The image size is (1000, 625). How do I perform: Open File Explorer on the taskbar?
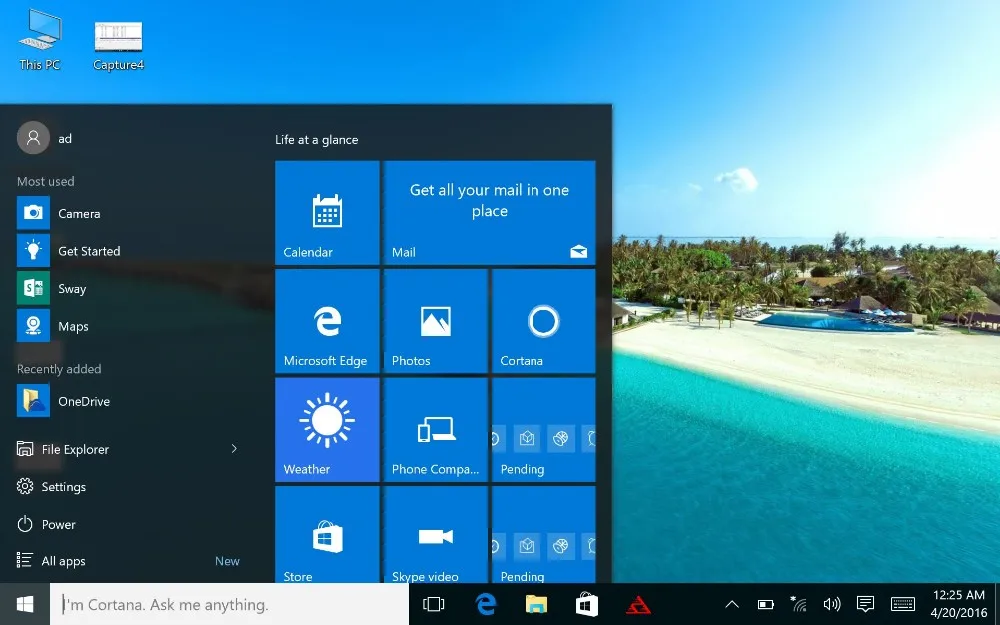point(536,604)
